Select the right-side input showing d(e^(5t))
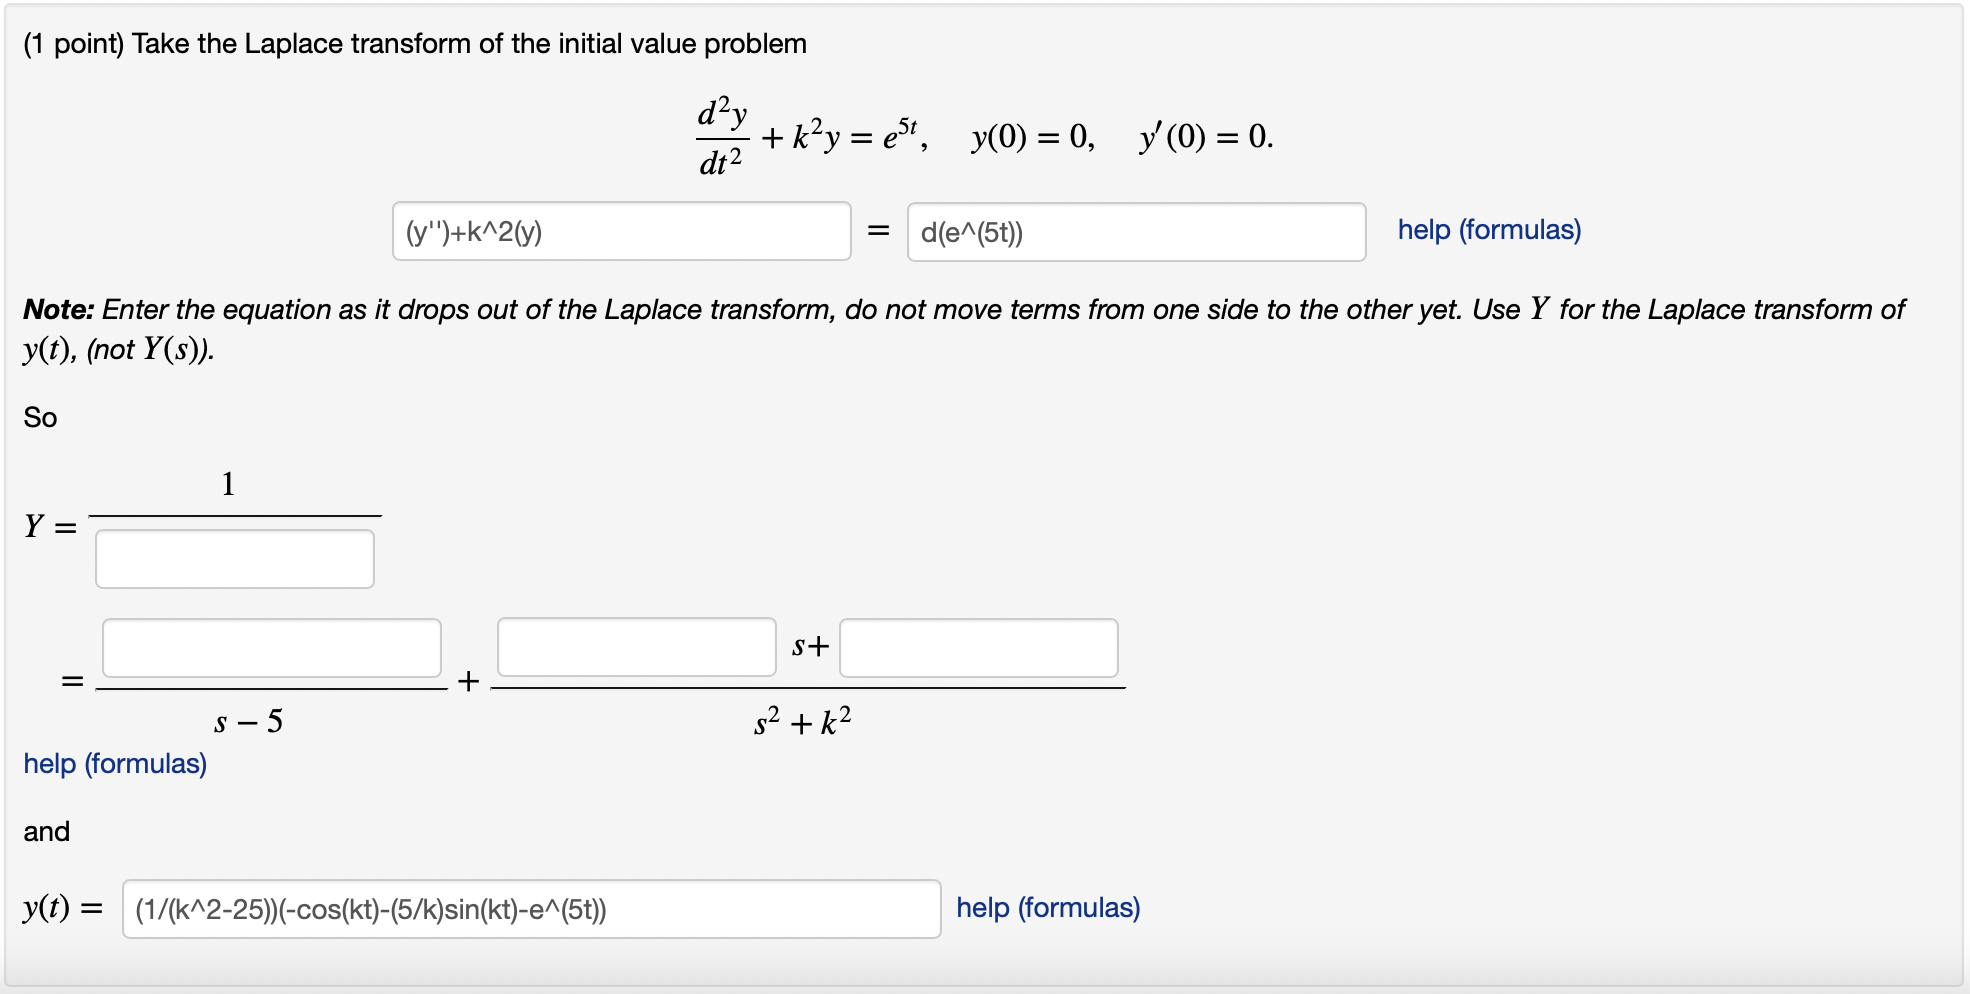This screenshot has height=994, width=1970. tap(1135, 231)
